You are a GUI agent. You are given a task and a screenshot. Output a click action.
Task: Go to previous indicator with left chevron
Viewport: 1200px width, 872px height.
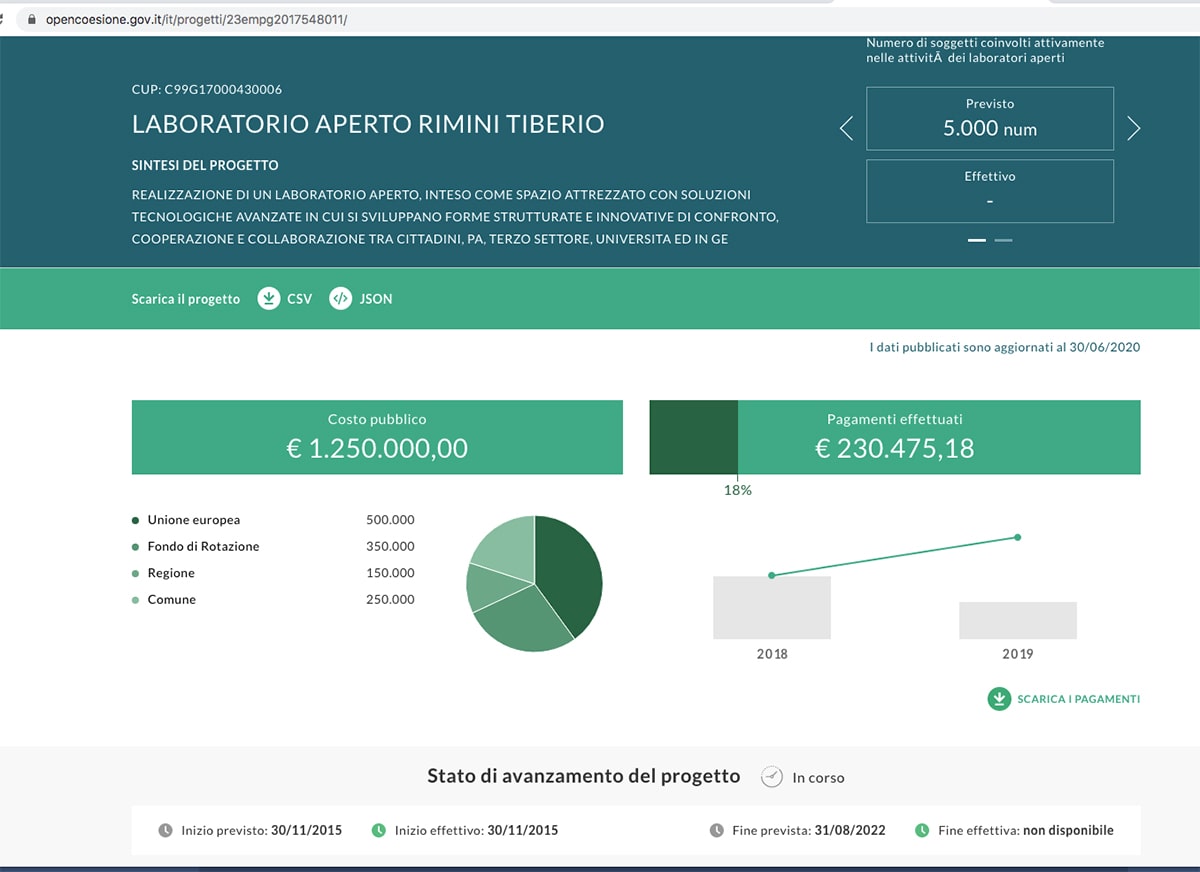click(846, 128)
